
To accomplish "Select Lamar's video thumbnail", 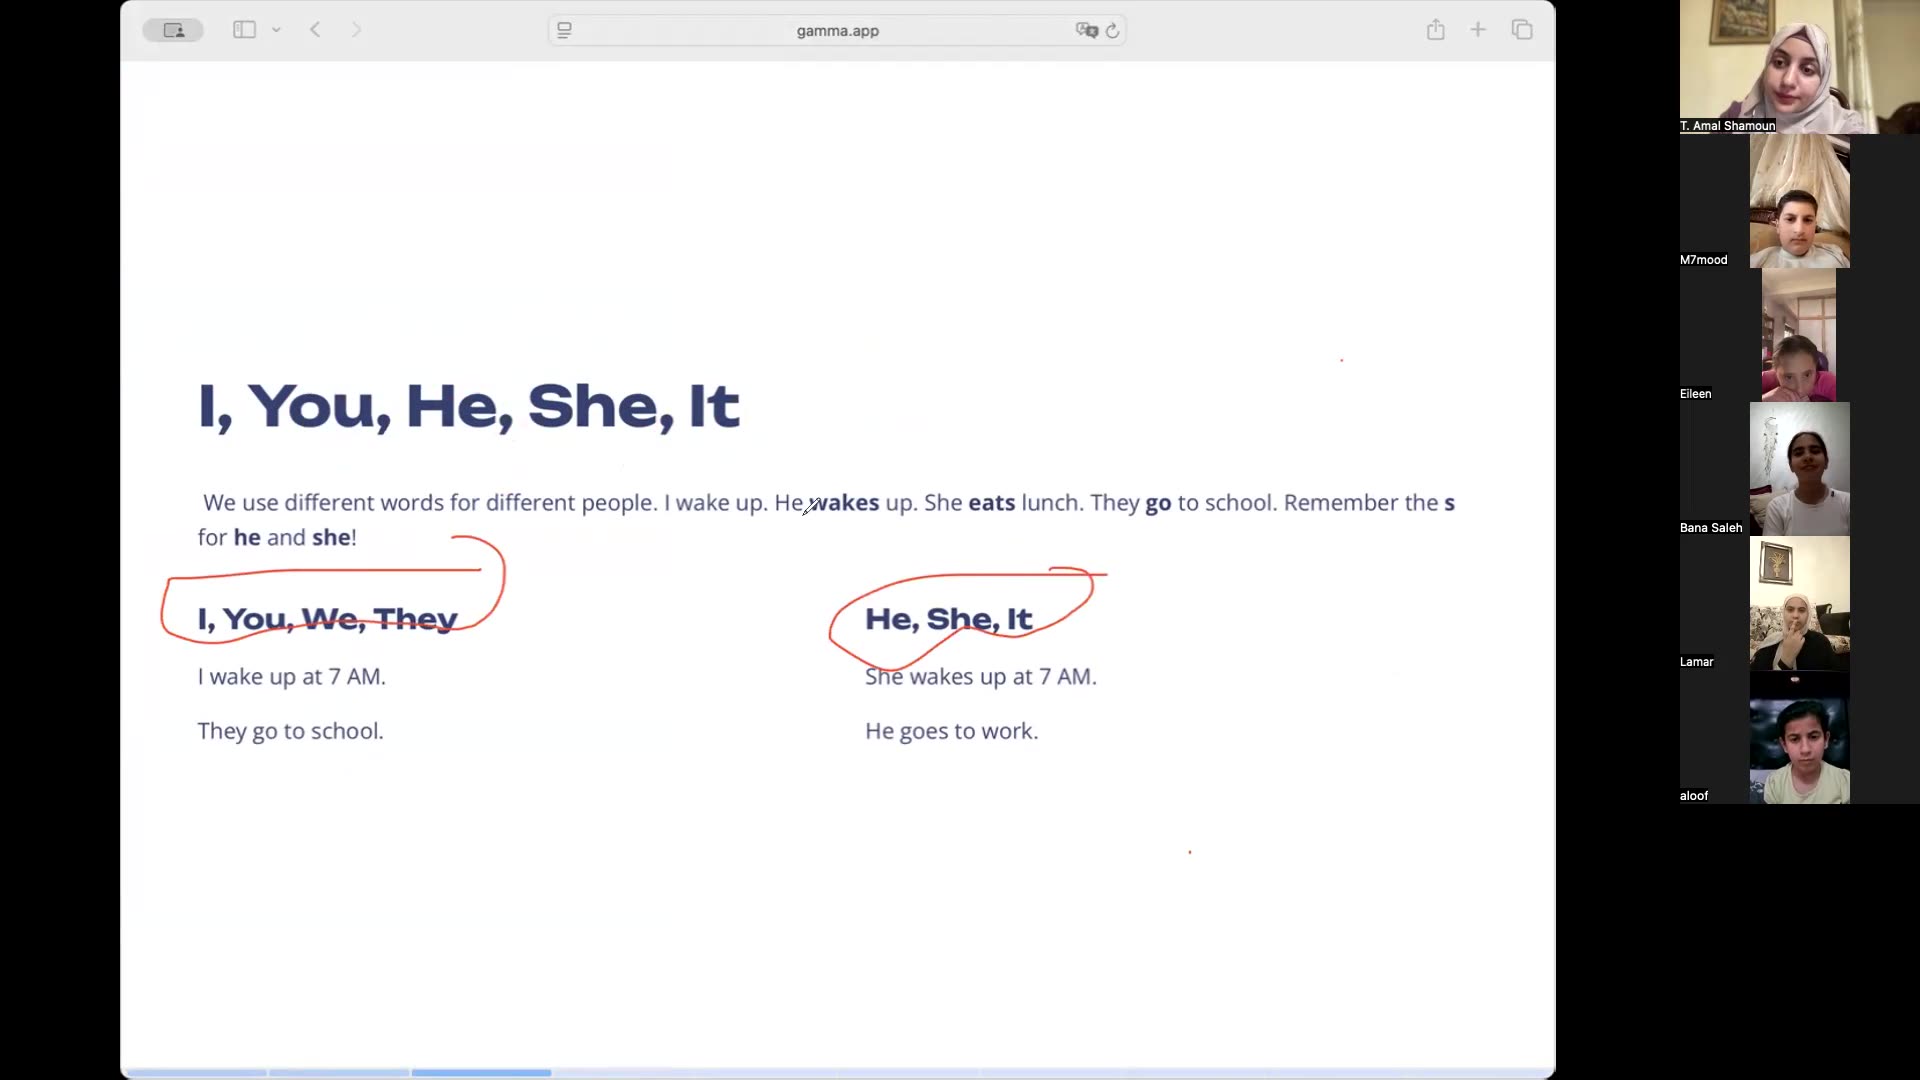I will click(1799, 603).
